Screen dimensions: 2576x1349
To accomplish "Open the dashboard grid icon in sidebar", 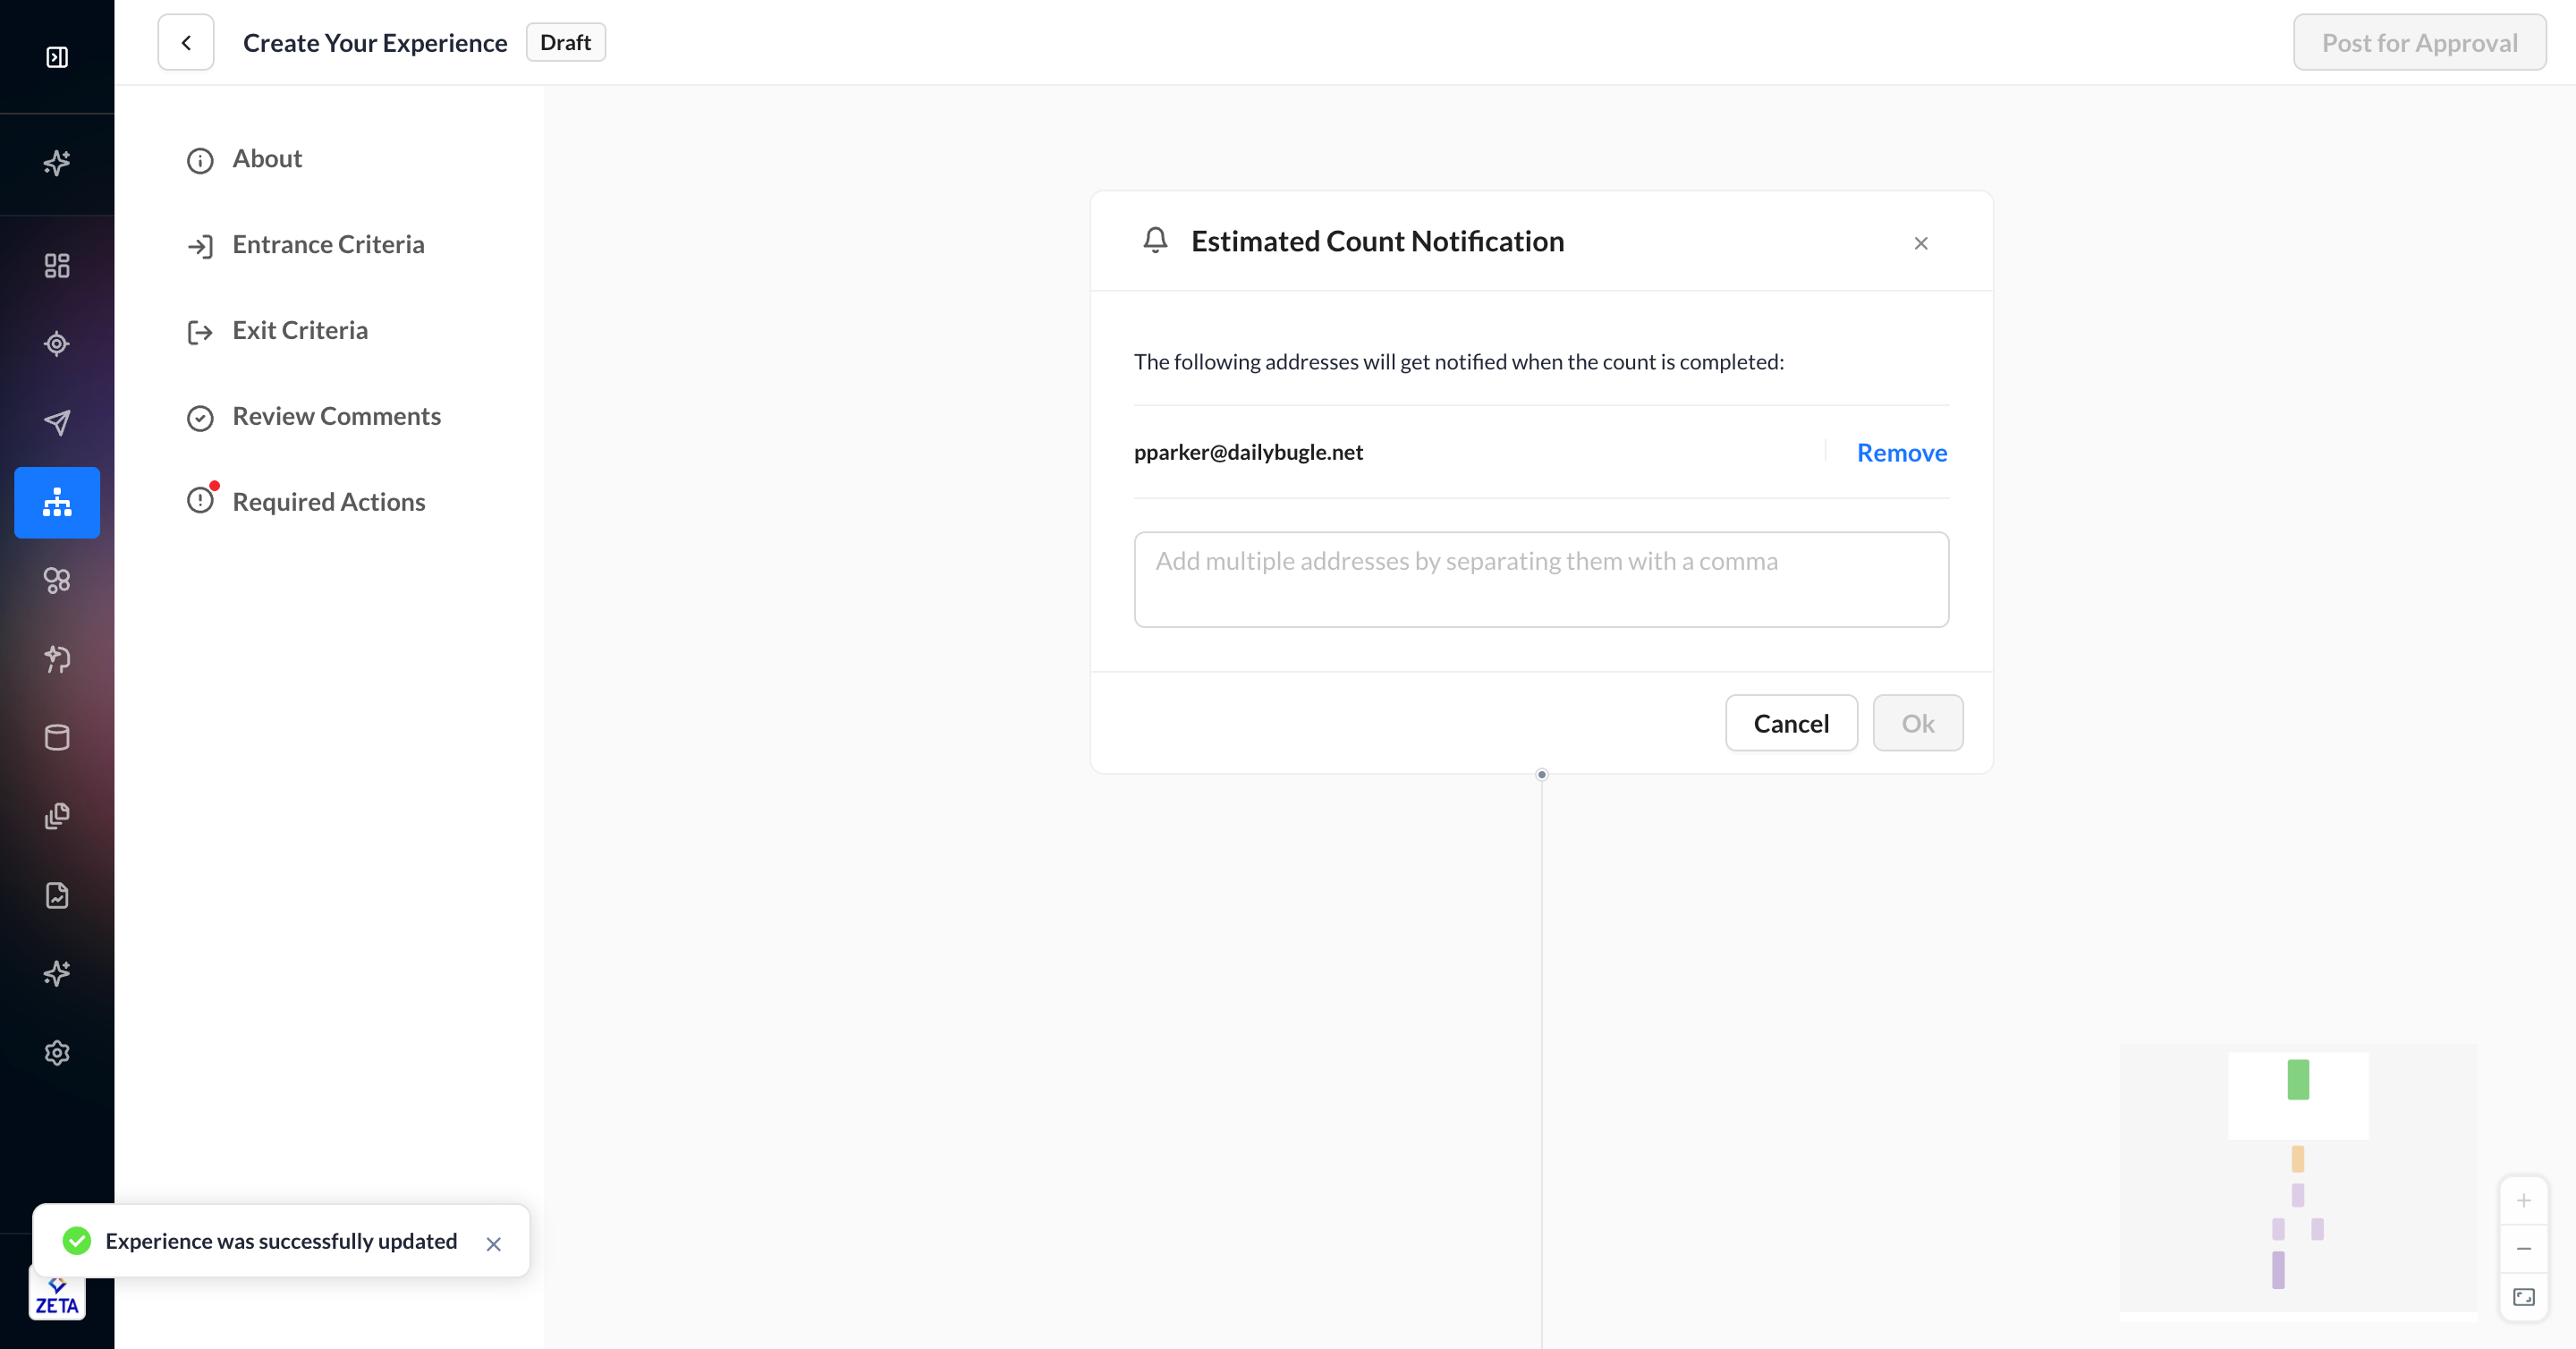I will (x=57, y=265).
